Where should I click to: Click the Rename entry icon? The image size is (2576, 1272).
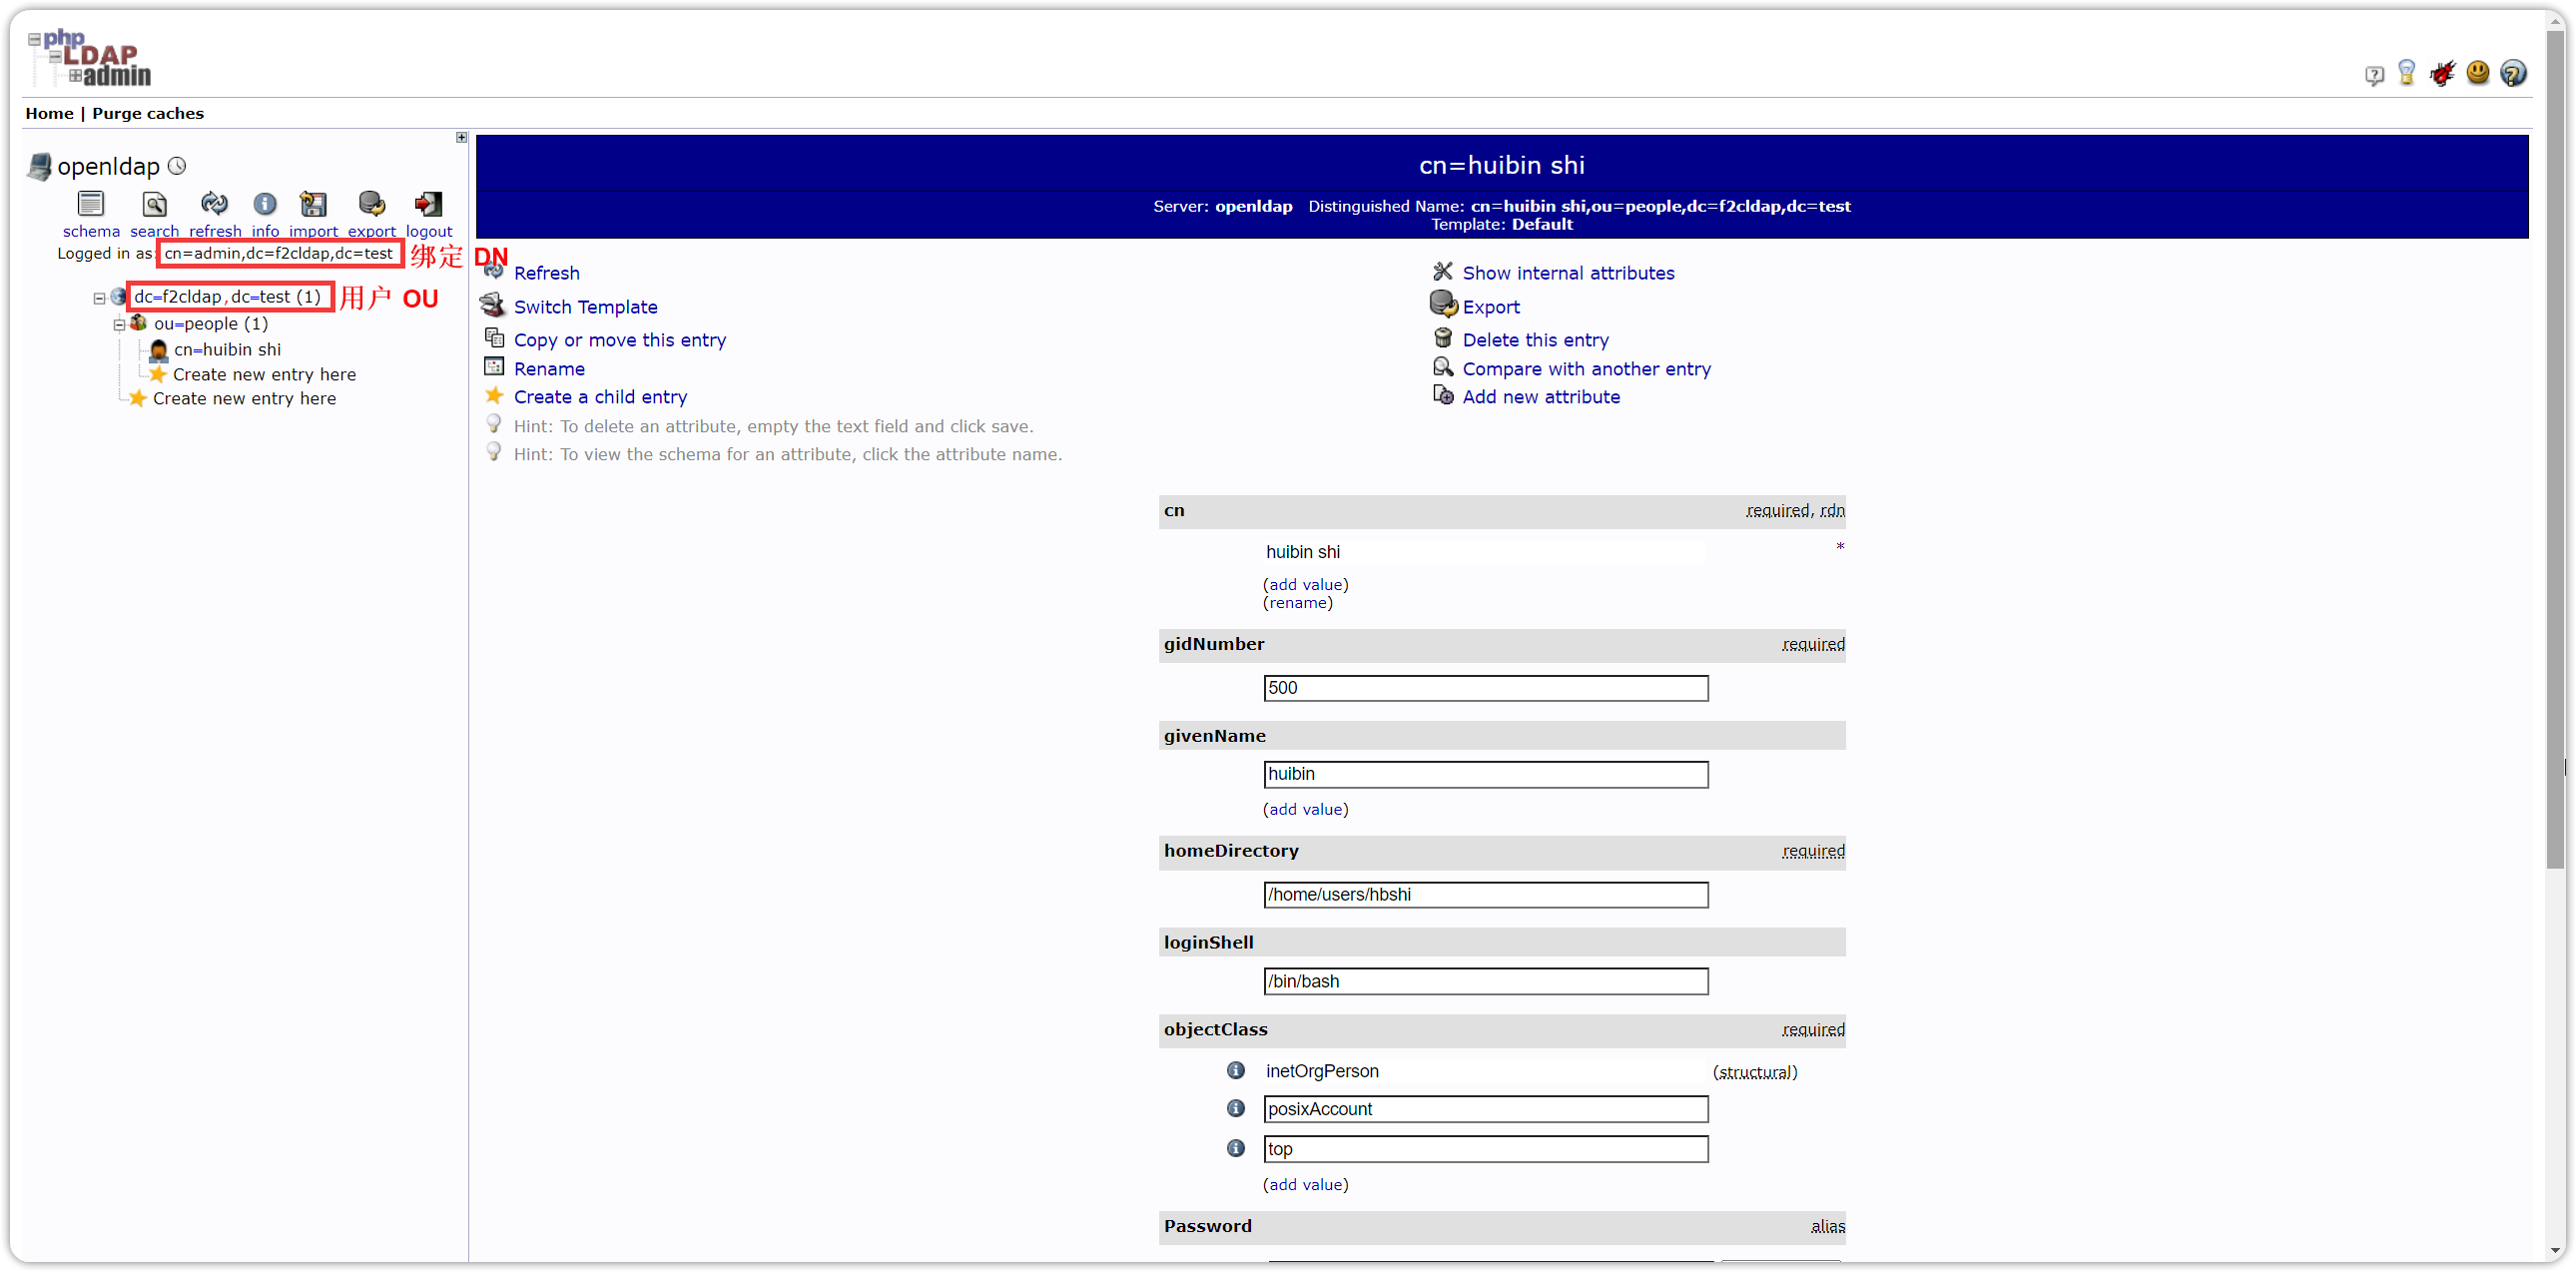tap(494, 366)
